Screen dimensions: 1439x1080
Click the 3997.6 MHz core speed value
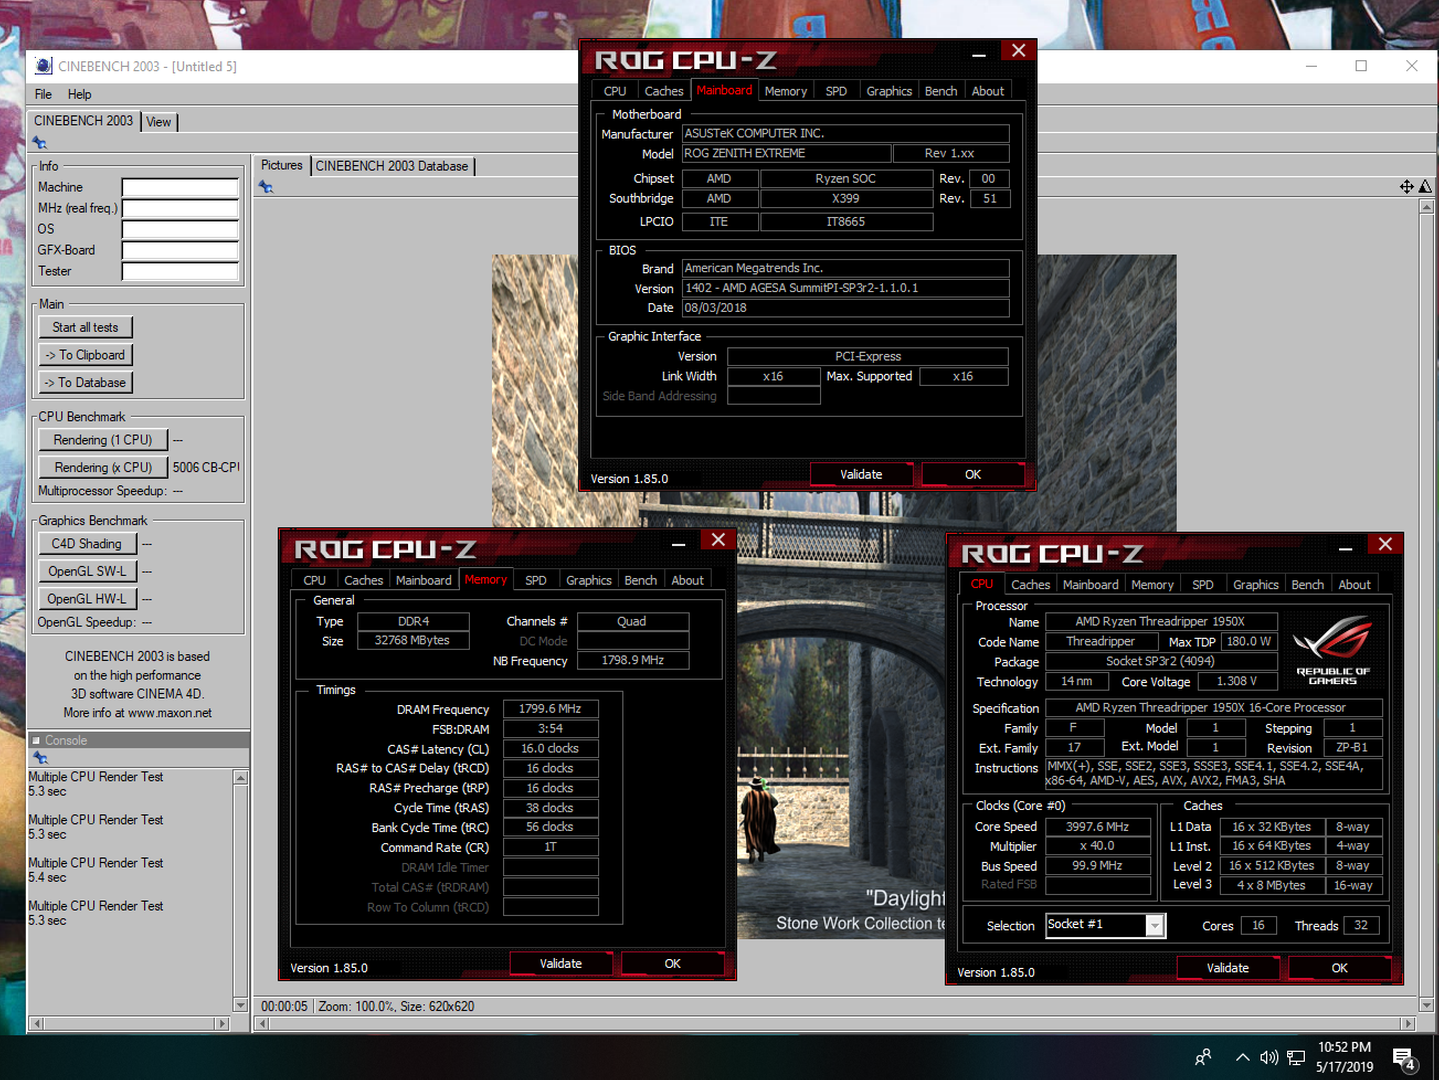(1097, 827)
